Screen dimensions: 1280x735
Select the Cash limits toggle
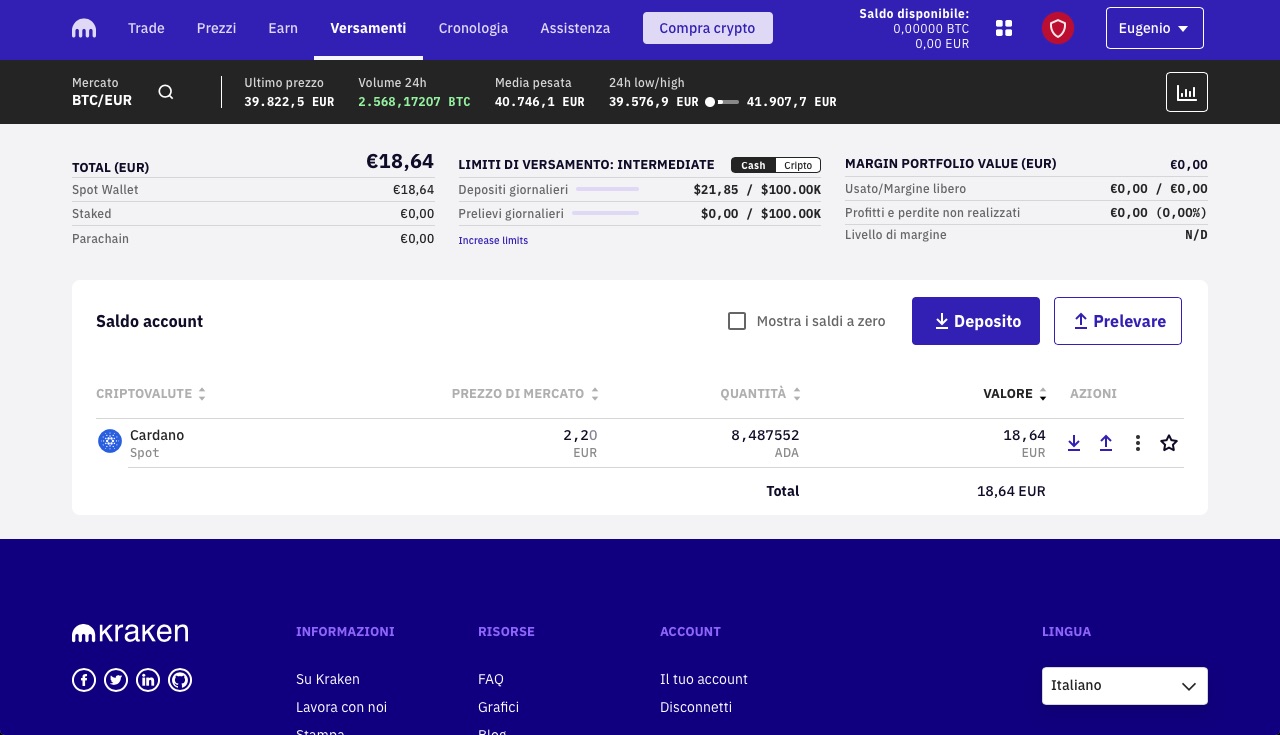click(x=753, y=165)
